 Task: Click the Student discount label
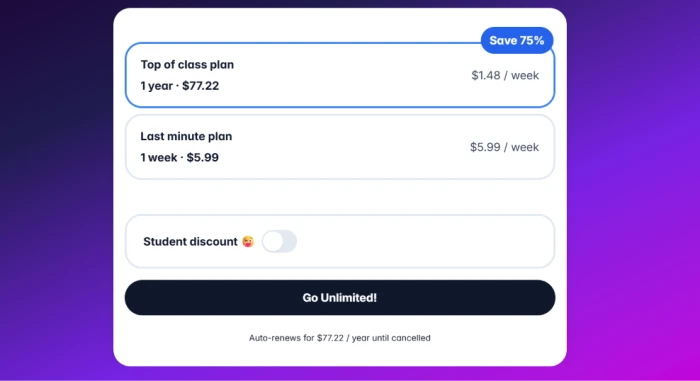[x=190, y=242]
